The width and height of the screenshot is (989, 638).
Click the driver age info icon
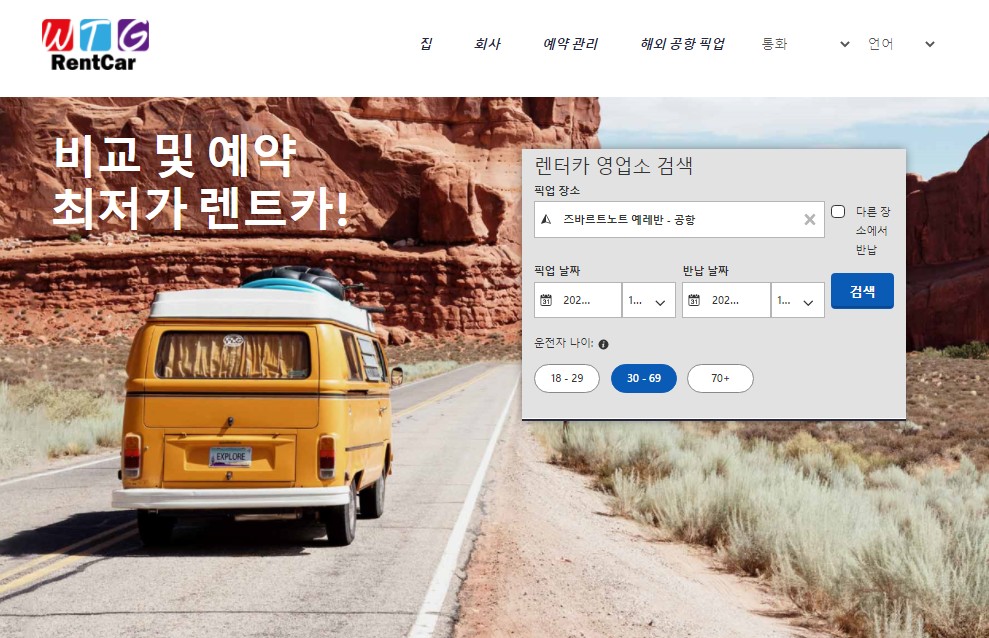tap(604, 344)
